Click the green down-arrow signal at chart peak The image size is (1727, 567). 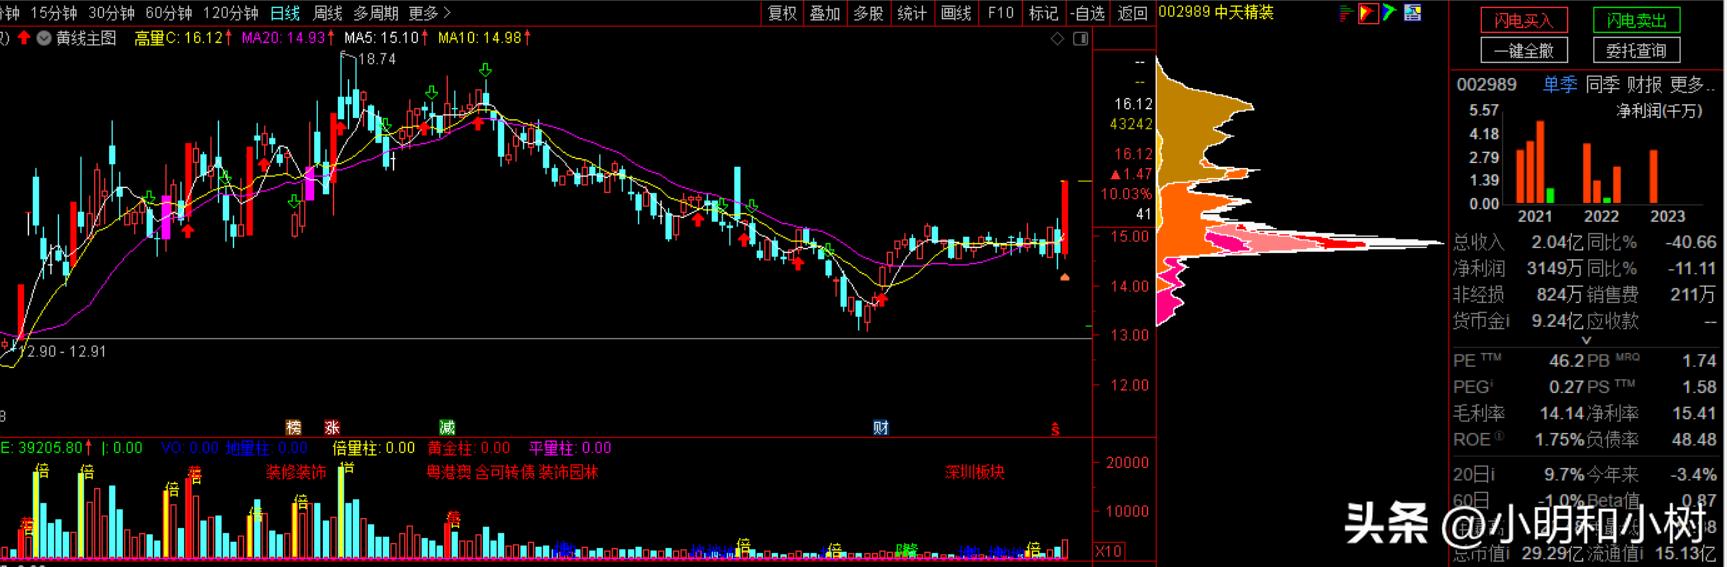click(485, 70)
